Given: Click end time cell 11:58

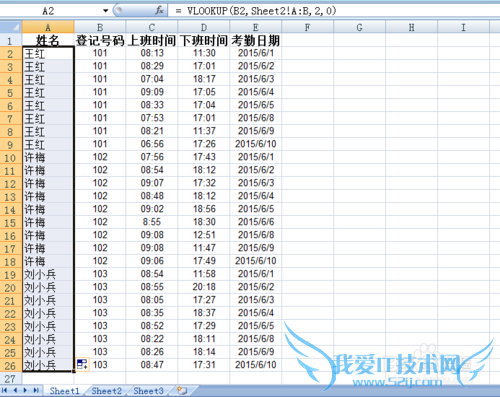Looking at the screenshot, I should pos(204,274).
